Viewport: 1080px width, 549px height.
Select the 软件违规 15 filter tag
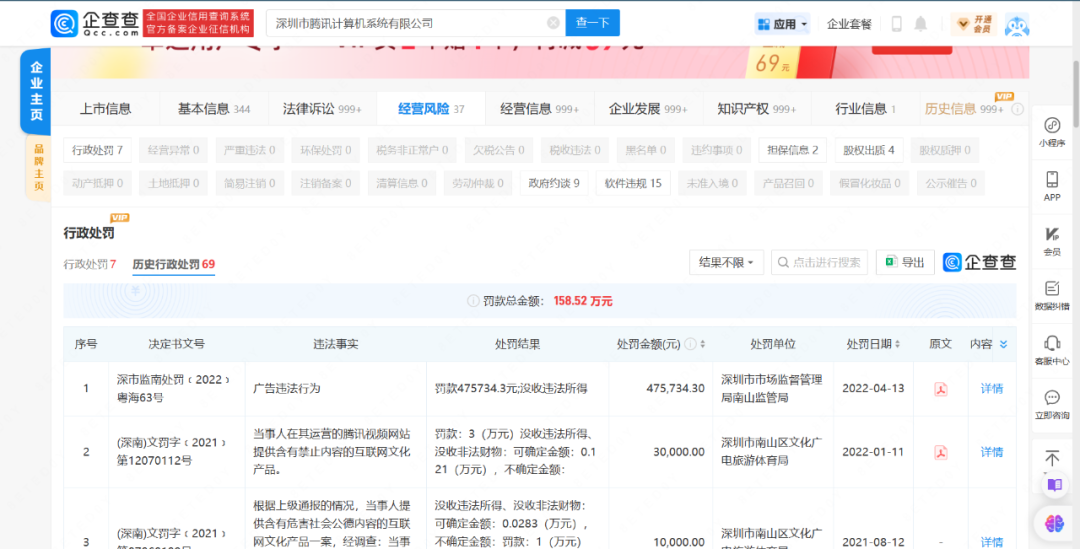pyautogui.click(x=633, y=183)
